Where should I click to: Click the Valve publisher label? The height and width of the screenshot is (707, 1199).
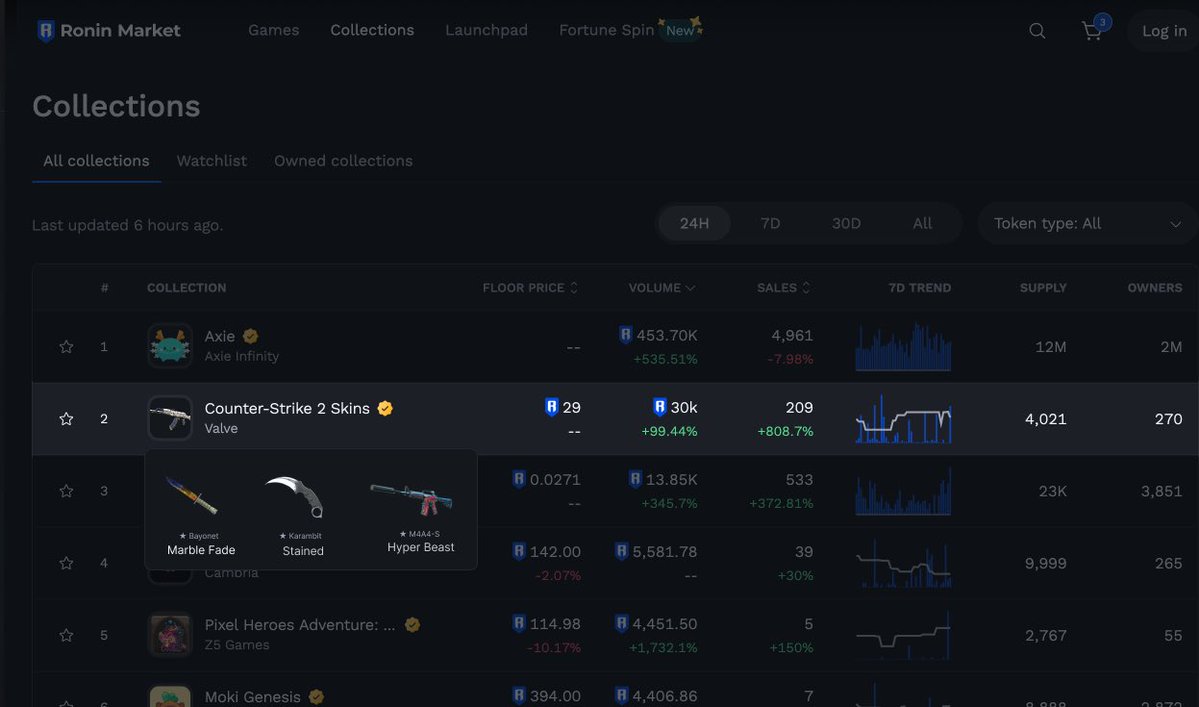pyautogui.click(x=221, y=428)
